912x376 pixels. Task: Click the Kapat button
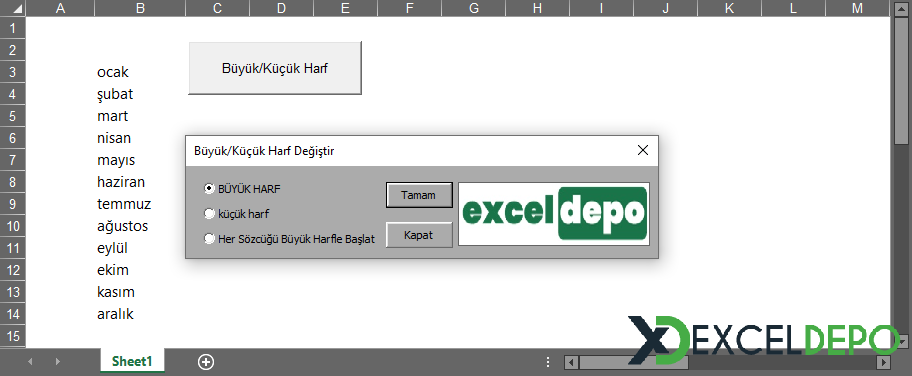tap(419, 235)
